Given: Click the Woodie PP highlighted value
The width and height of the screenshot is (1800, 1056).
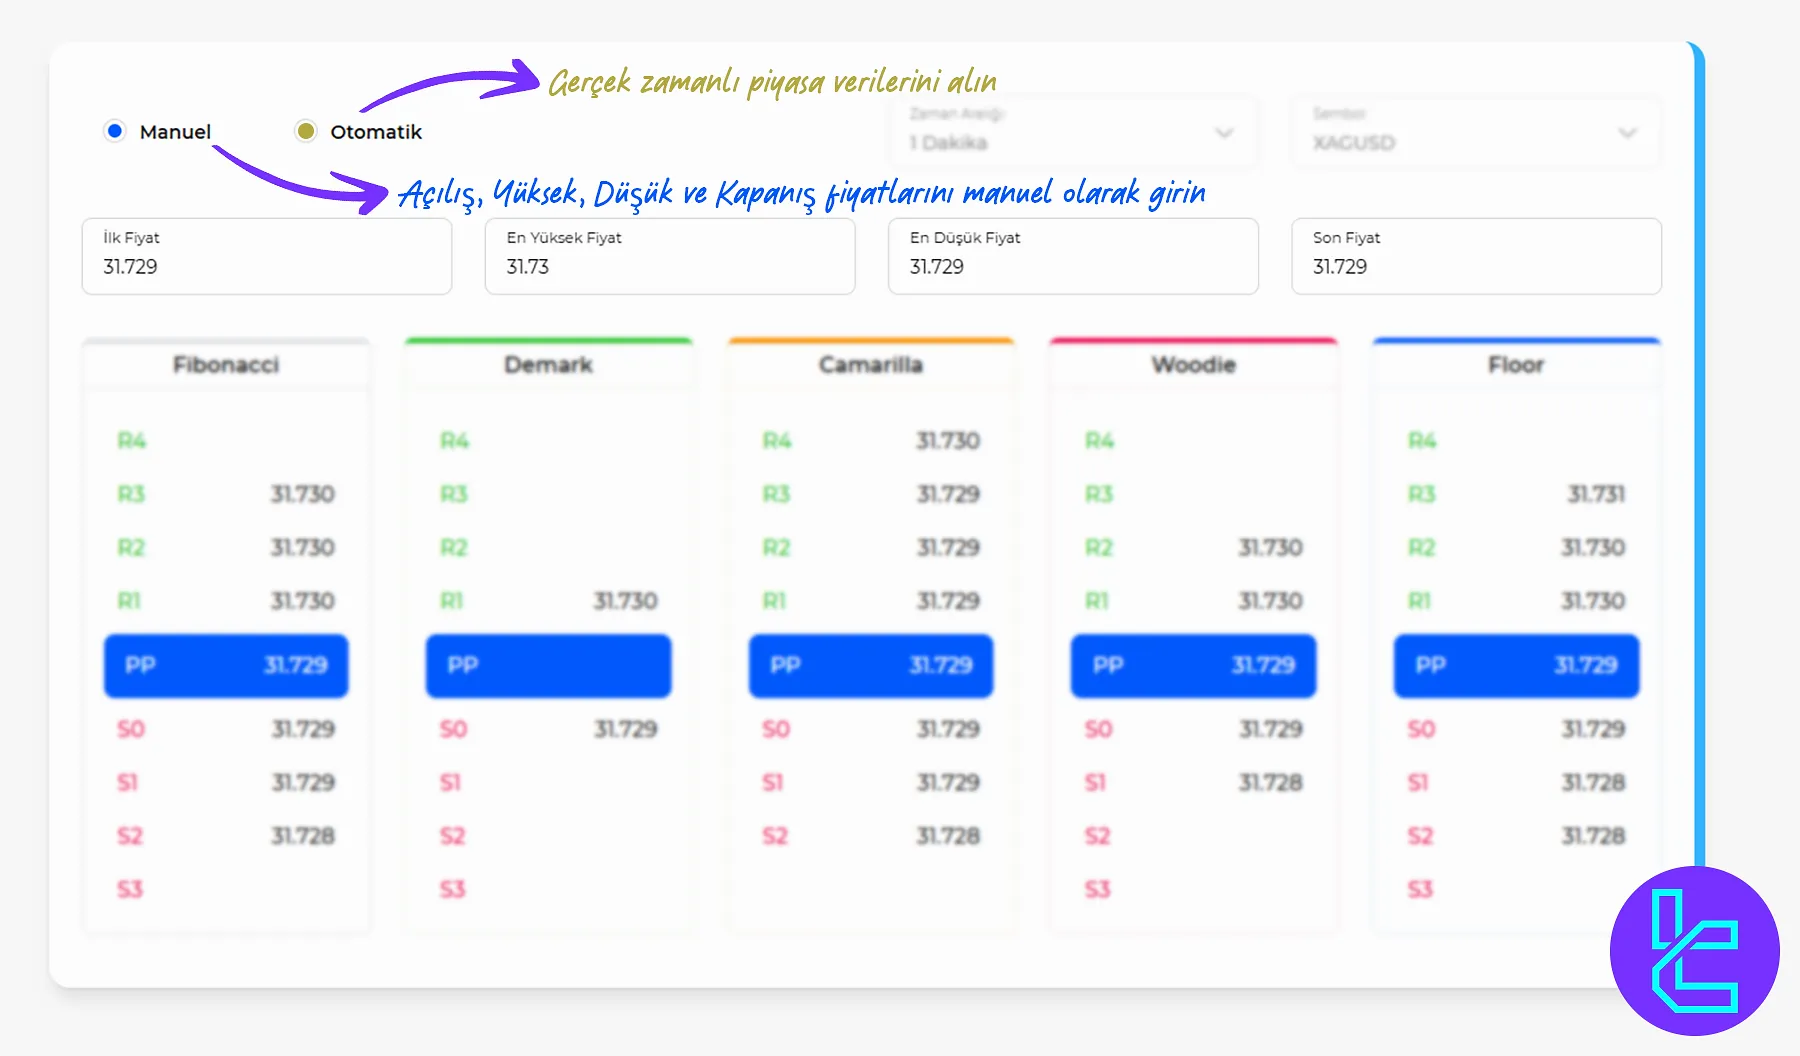Looking at the screenshot, I should (x=1193, y=666).
